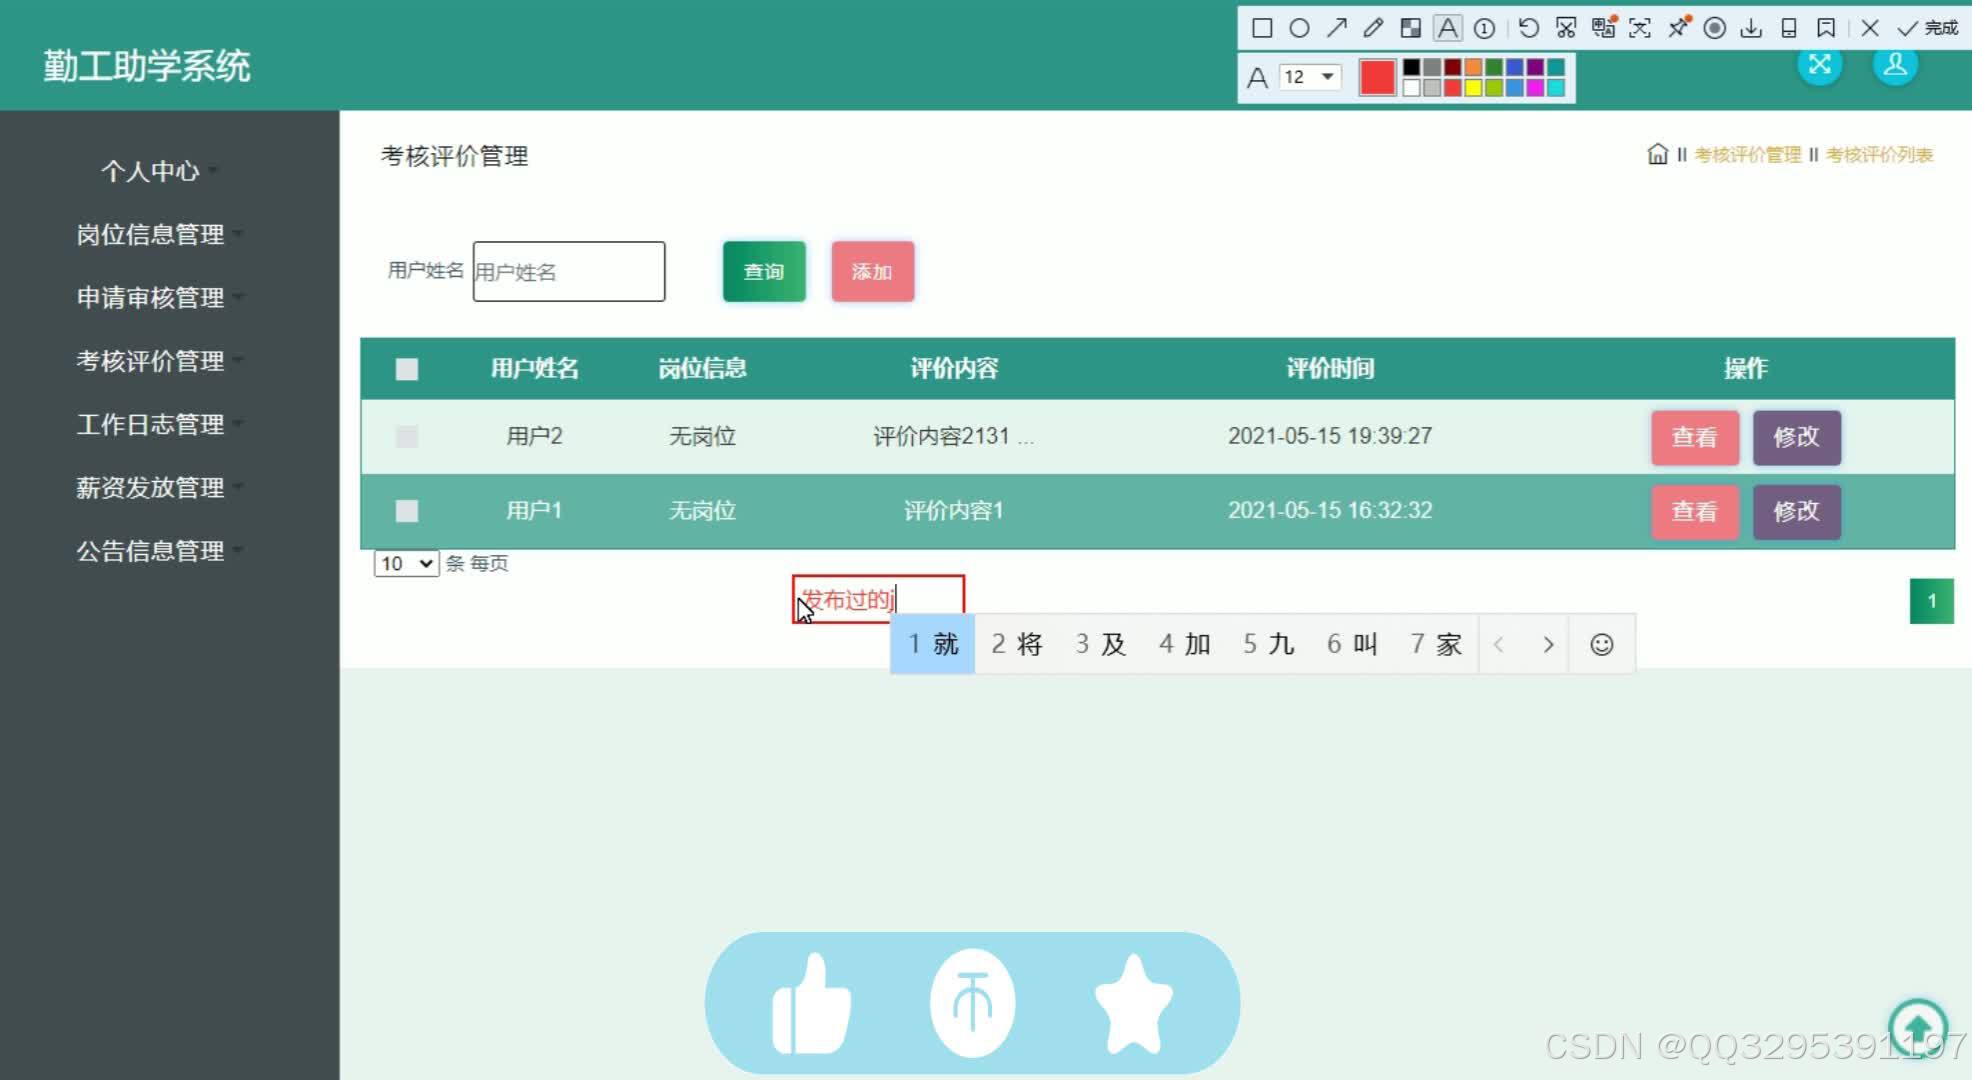Image resolution: width=1972 pixels, height=1080 pixels.
Task: Choose IME candidate 3 及
Action: point(1101,645)
